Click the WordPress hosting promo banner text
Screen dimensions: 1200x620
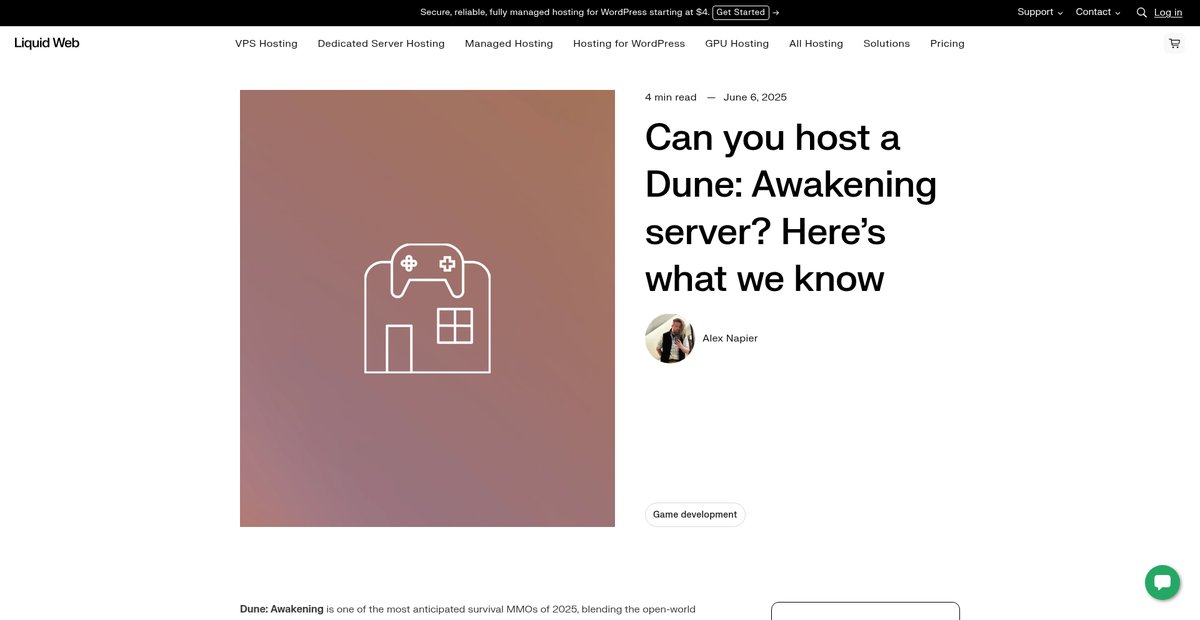coord(565,12)
